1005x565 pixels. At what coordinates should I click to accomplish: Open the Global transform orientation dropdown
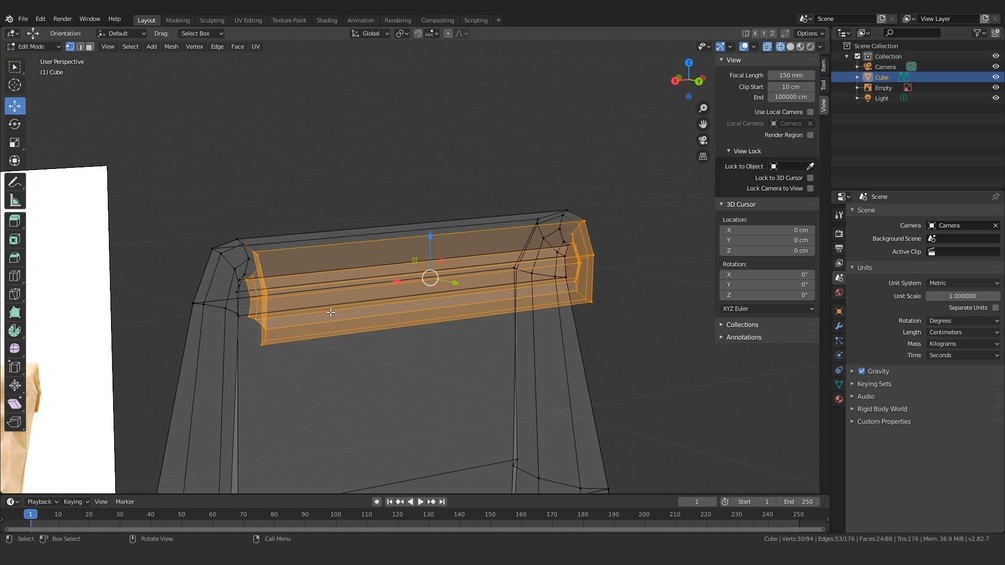pos(370,33)
